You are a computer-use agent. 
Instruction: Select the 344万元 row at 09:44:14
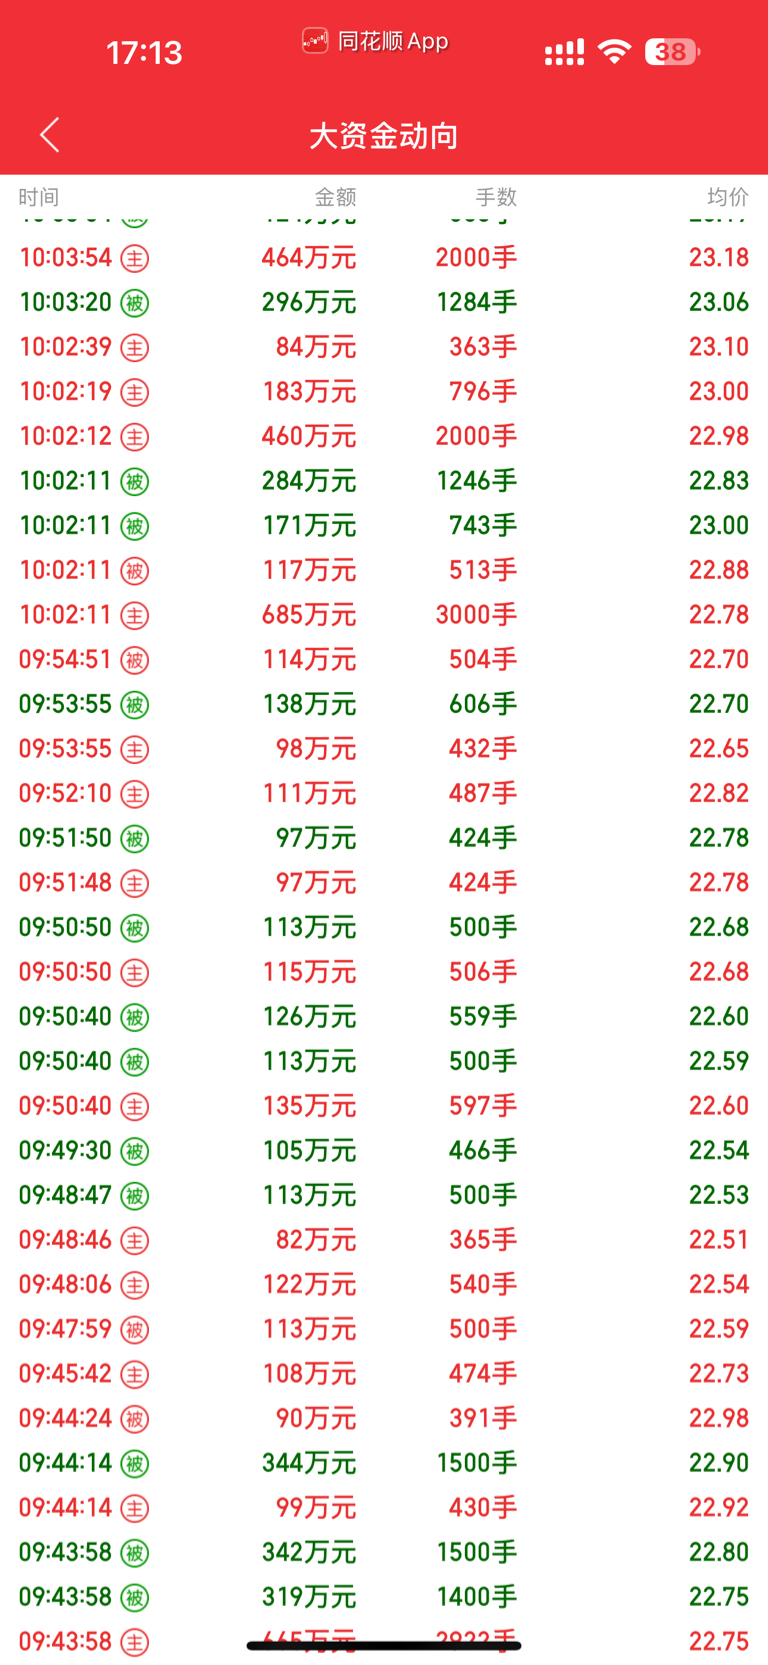coord(384,1463)
